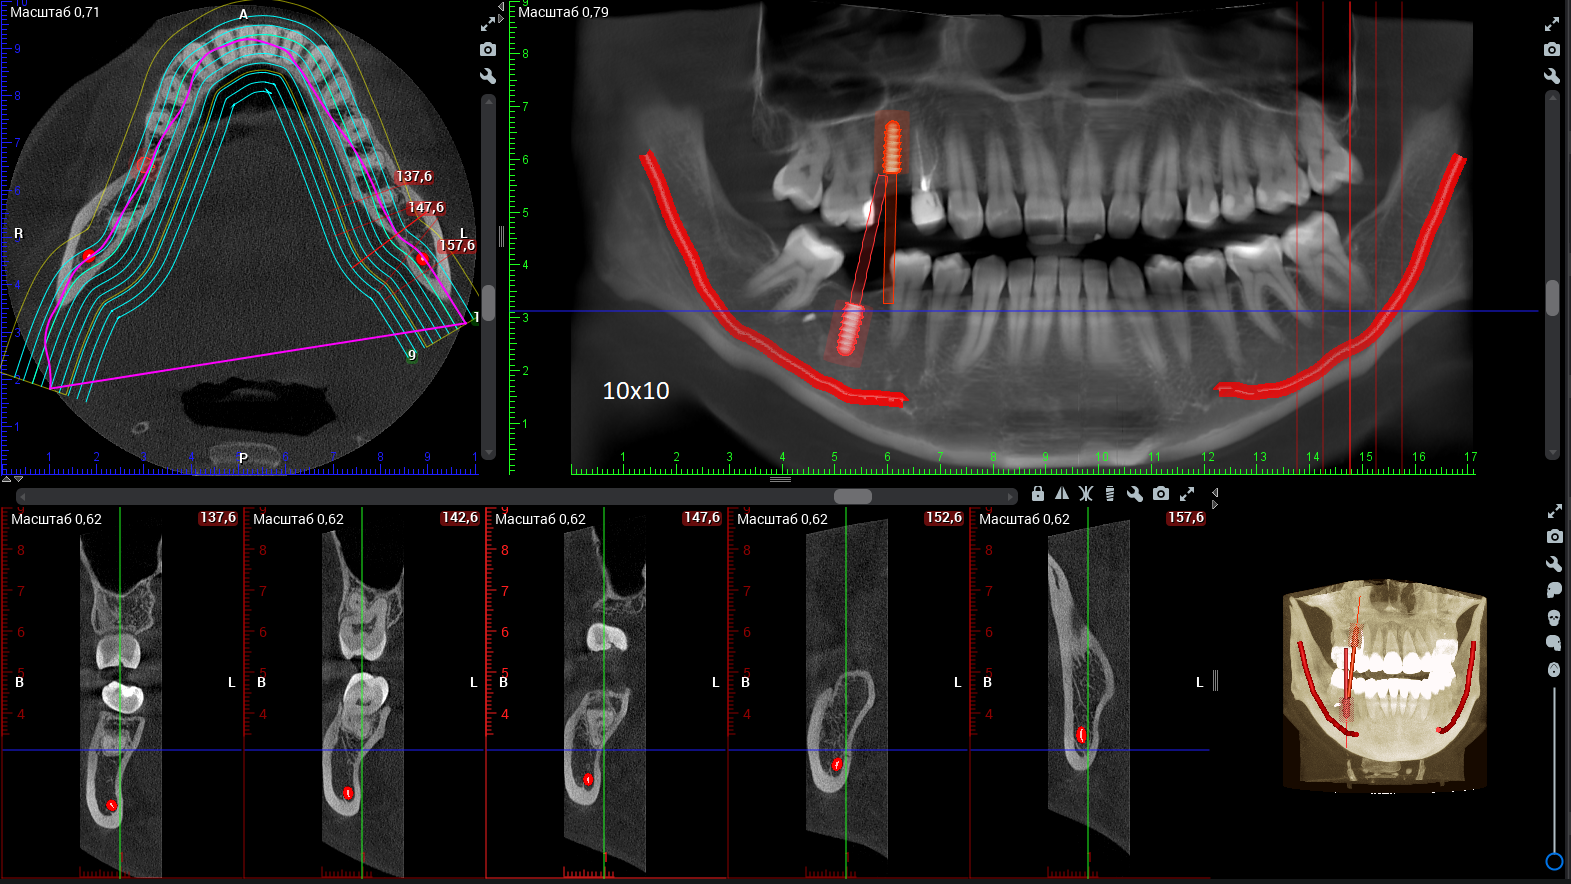Collapse panel with left triangle near cross-section toolbar
This screenshot has width=1571, height=884.
click(1215, 492)
